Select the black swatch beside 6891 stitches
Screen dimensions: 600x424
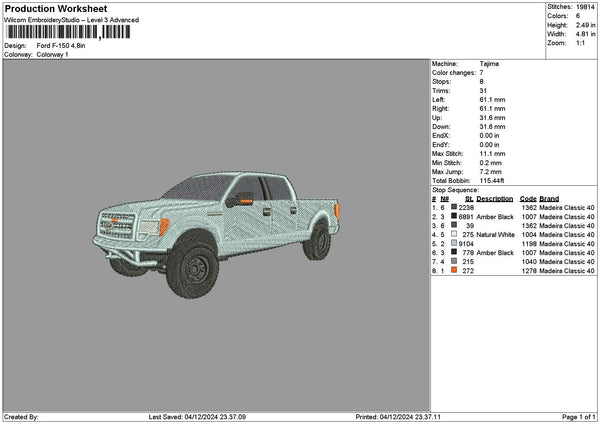point(454,216)
